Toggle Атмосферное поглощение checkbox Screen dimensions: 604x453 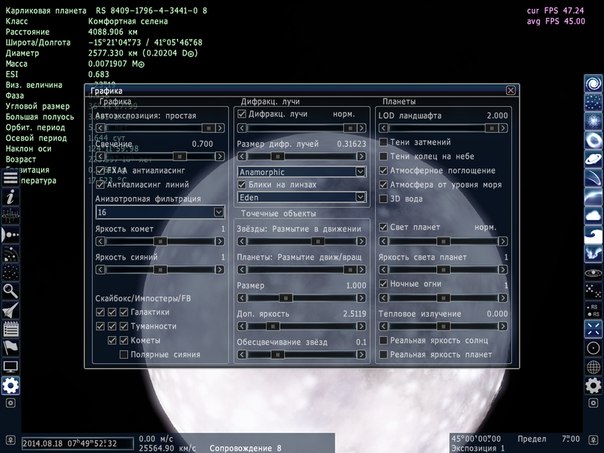click(x=383, y=170)
